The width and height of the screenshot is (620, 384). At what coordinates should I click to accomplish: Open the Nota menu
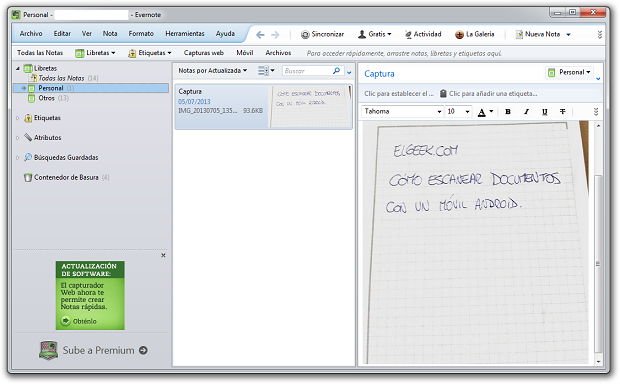click(110, 34)
